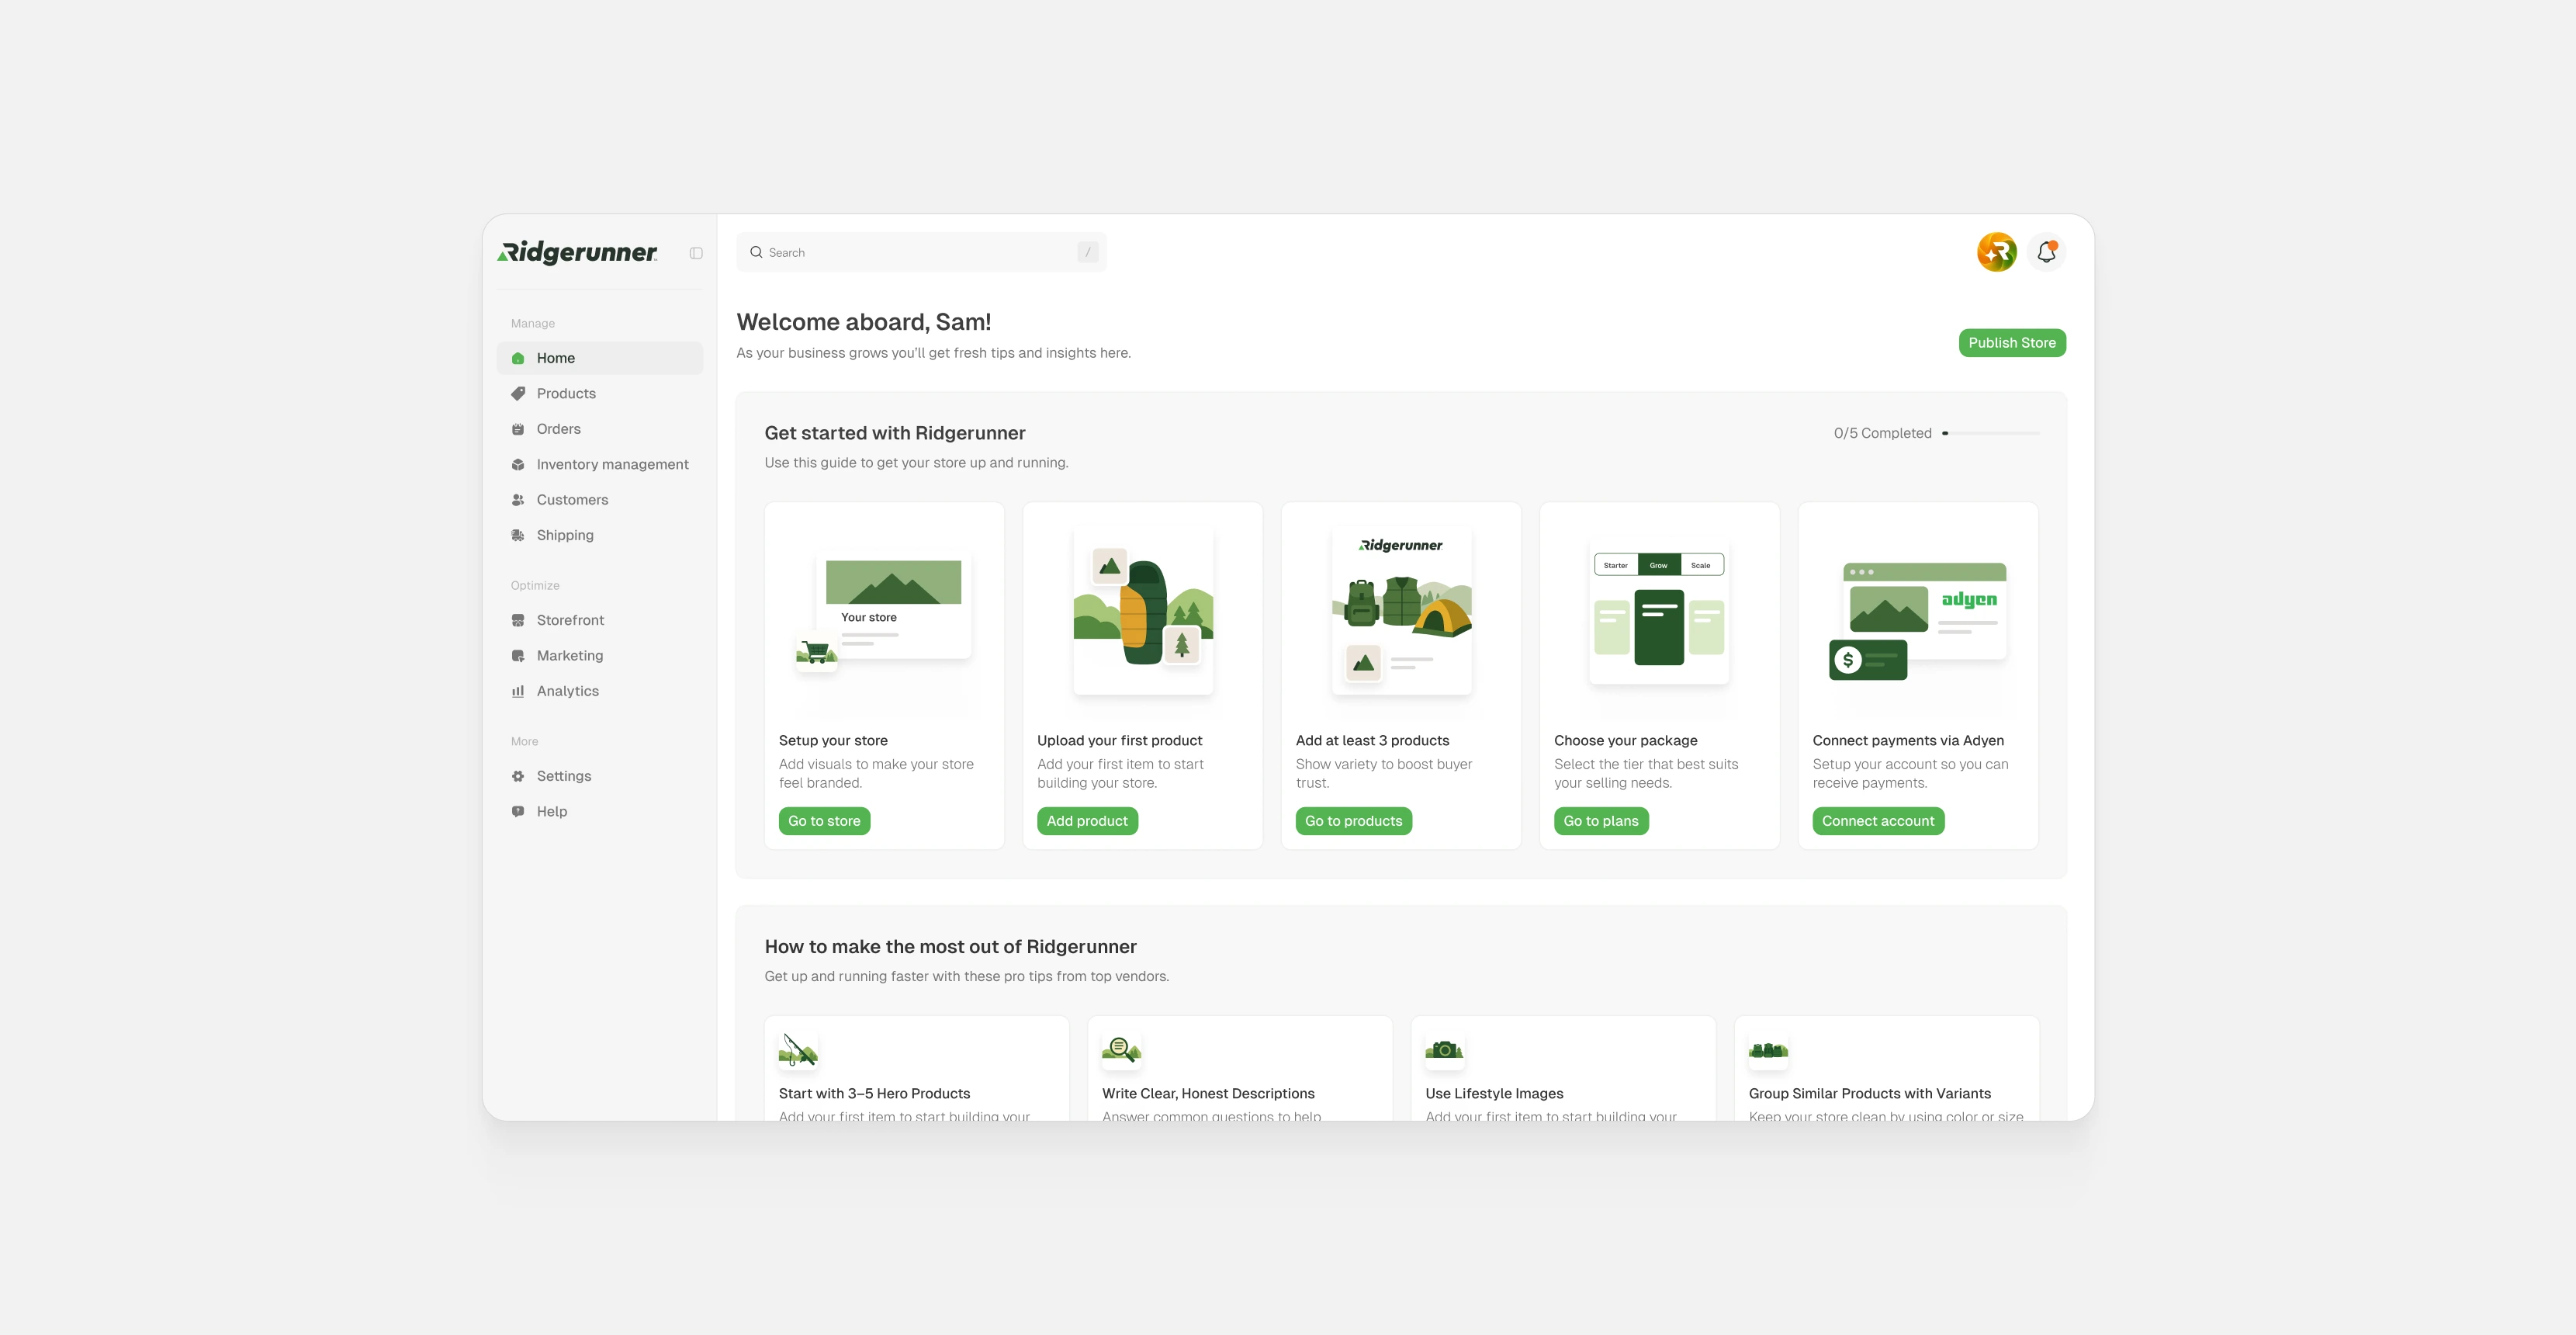Collapse the sidebar panel icon
This screenshot has width=2576, height=1335.
(696, 253)
